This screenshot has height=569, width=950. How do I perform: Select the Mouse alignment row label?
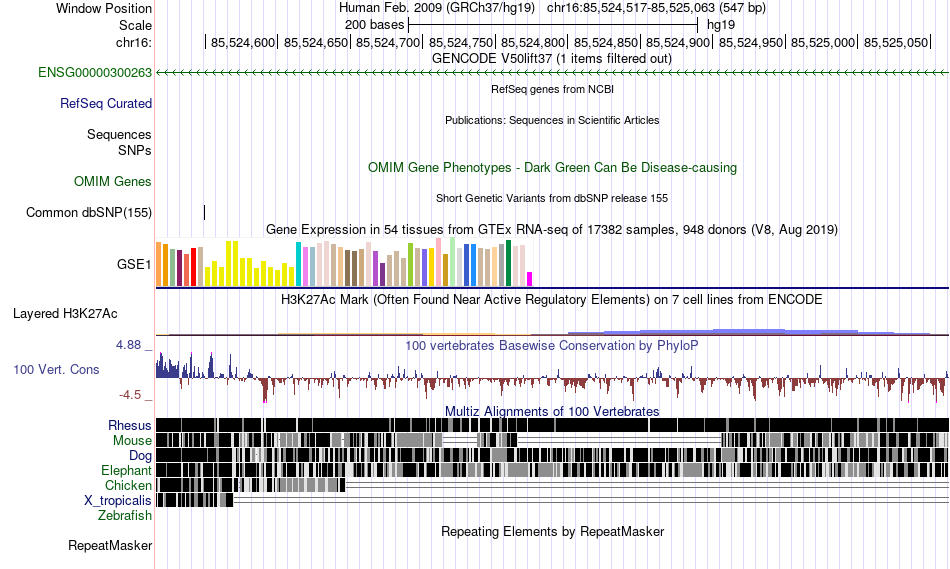coord(132,441)
